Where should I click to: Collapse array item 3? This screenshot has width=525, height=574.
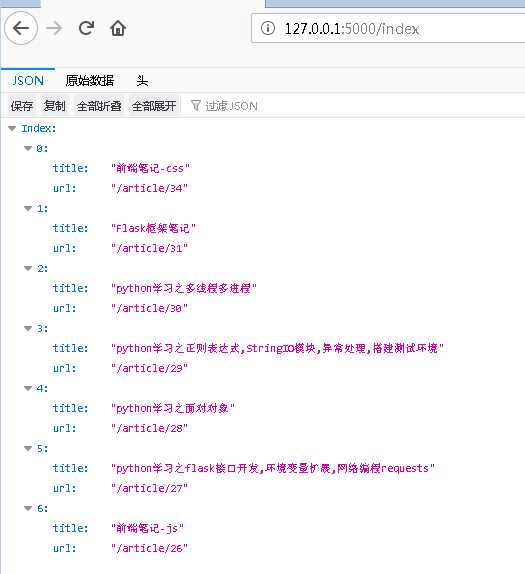tap(28, 328)
